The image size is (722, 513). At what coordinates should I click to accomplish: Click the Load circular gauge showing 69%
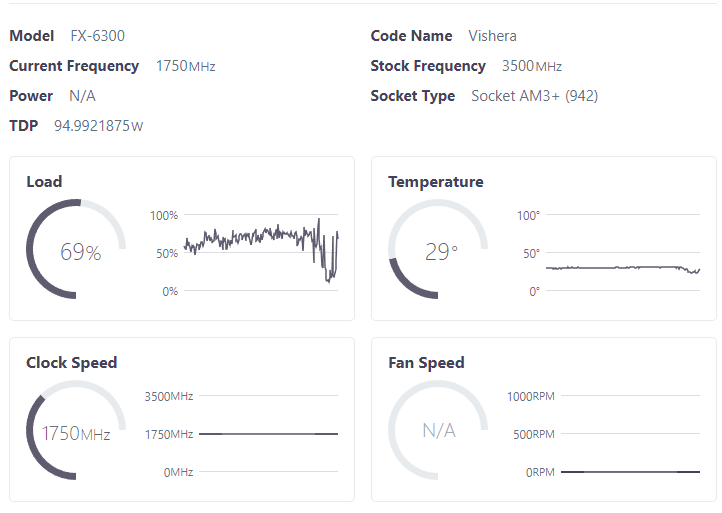pyautogui.click(x=77, y=250)
